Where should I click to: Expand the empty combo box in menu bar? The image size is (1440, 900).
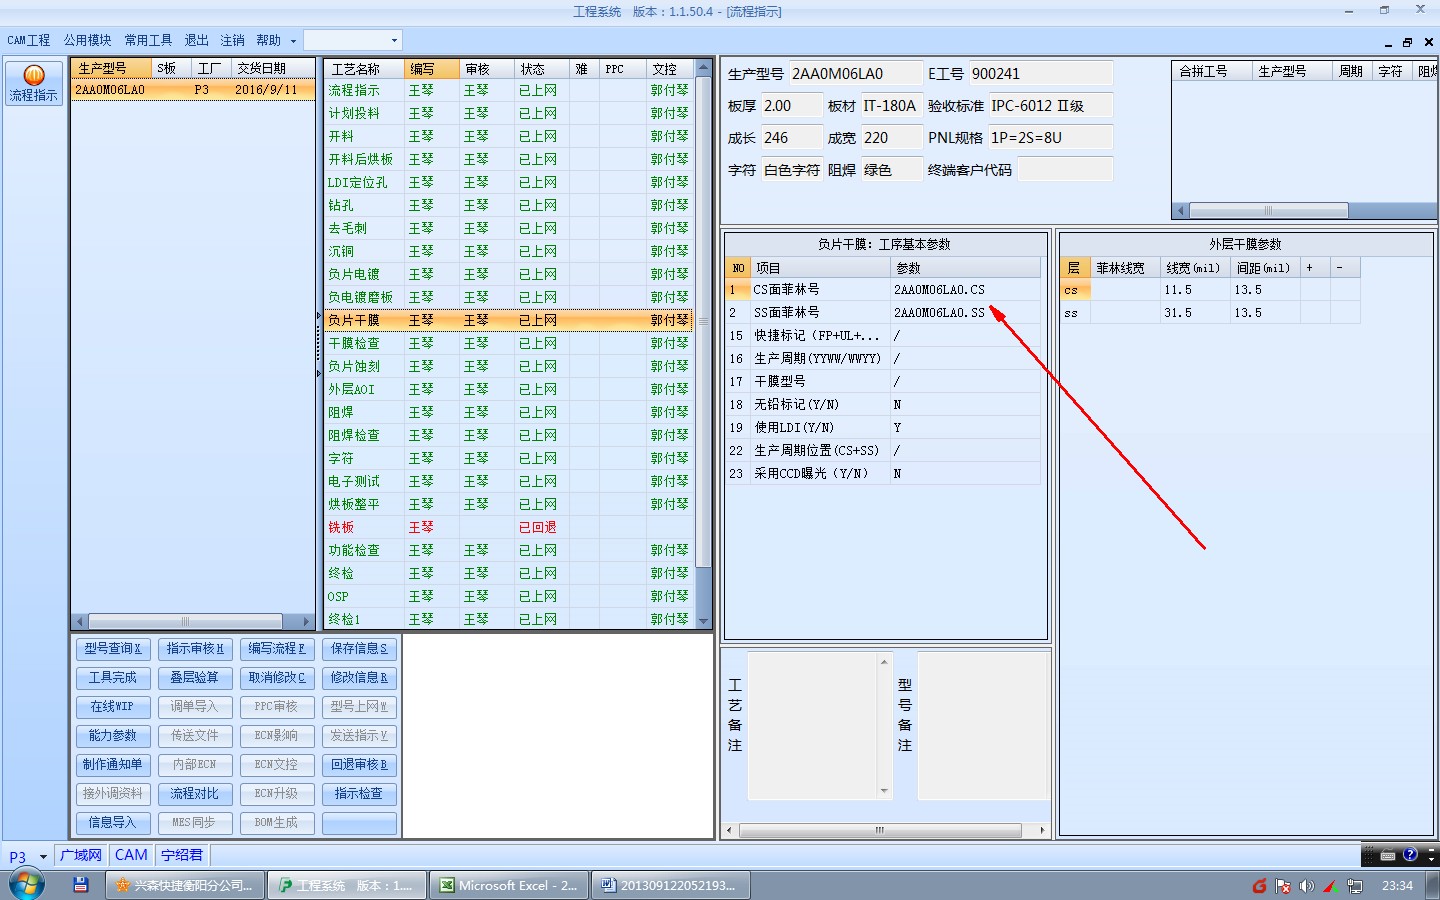pos(394,40)
